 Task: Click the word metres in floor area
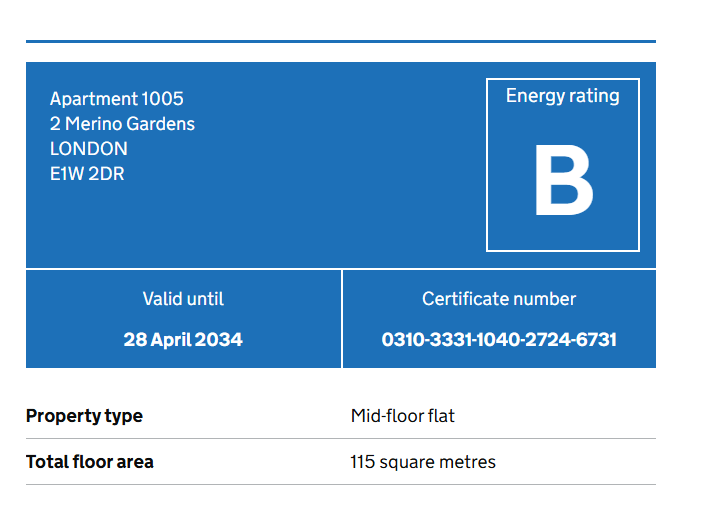point(469,462)
